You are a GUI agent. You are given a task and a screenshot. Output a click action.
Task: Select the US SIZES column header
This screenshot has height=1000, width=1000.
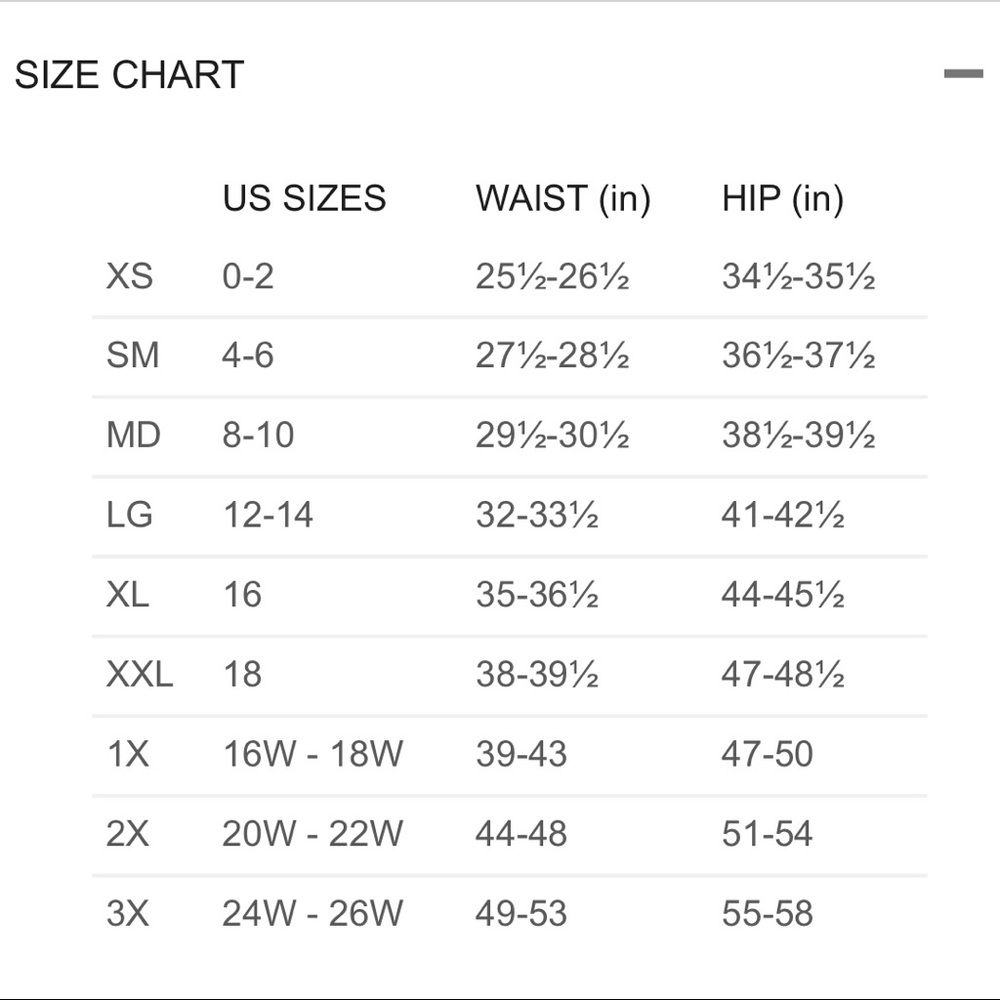point(305,198)
